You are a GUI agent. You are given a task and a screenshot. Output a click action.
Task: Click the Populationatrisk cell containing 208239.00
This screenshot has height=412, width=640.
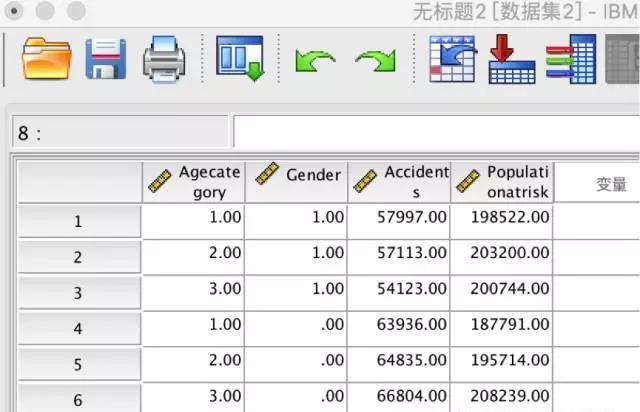click(502, 397)
